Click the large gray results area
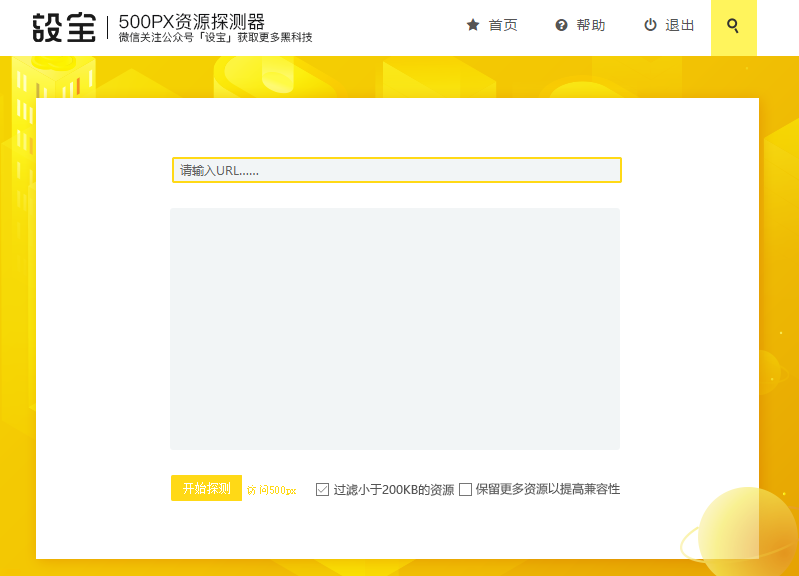Screen dimensions: 799x576 395,329
